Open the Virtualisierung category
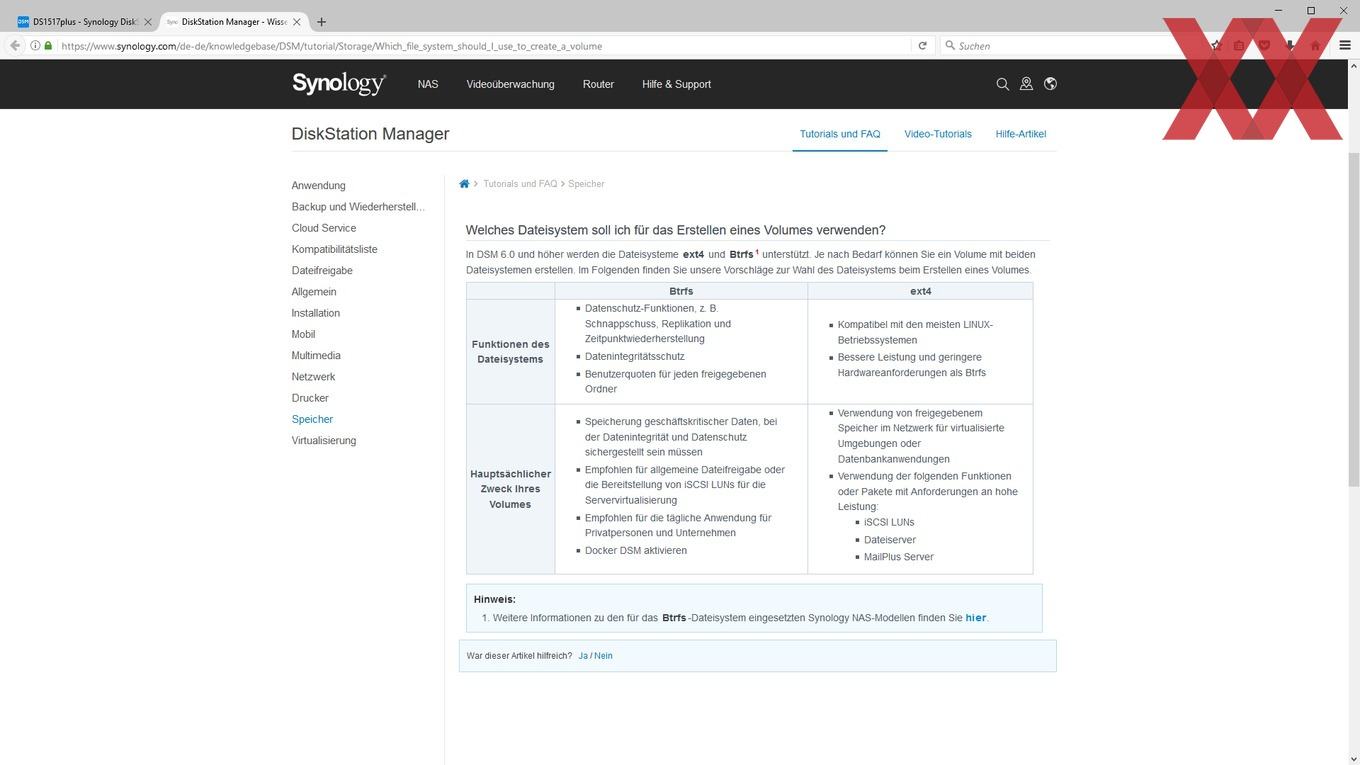This screenshot has width=1360, height=765. point(323,441)
